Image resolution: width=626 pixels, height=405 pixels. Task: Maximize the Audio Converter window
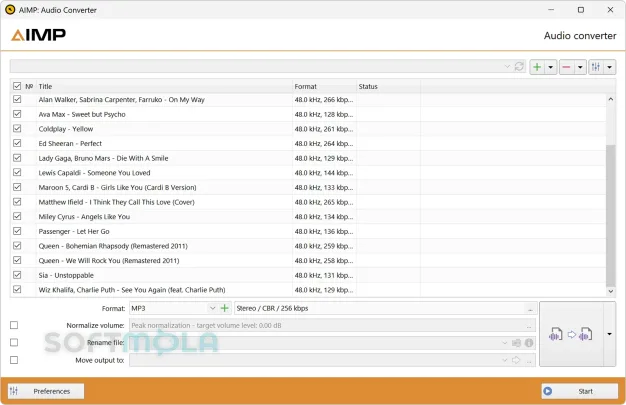tap(581, 10)
